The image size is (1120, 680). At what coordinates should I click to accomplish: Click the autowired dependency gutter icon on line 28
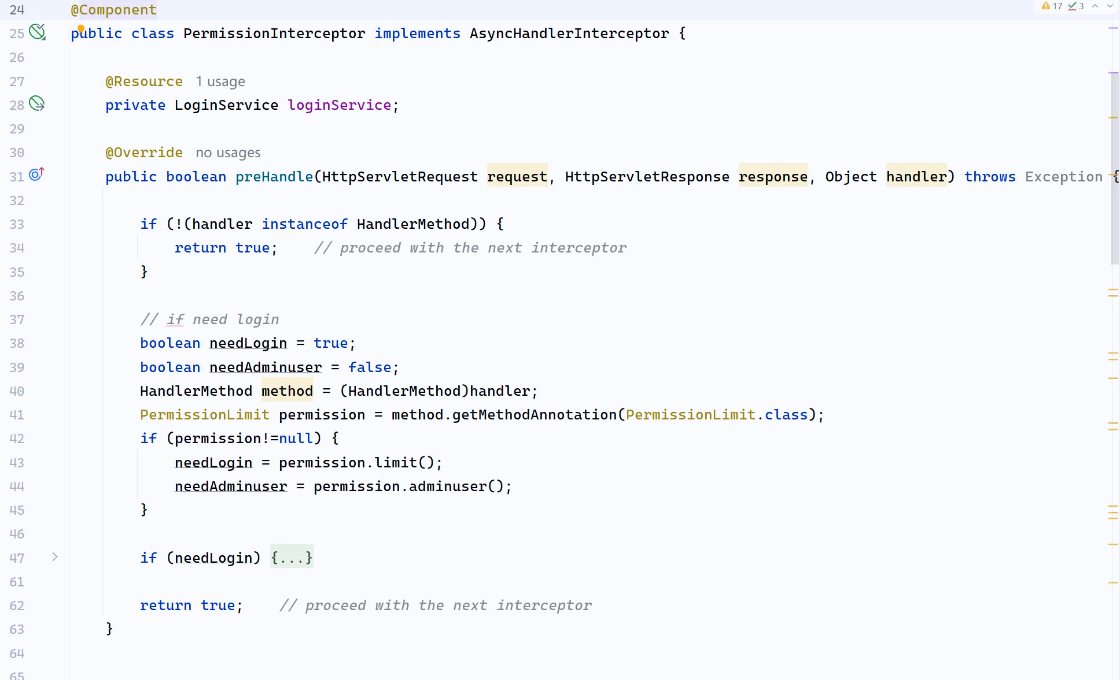pyautogui.click(x=37, y=104)
